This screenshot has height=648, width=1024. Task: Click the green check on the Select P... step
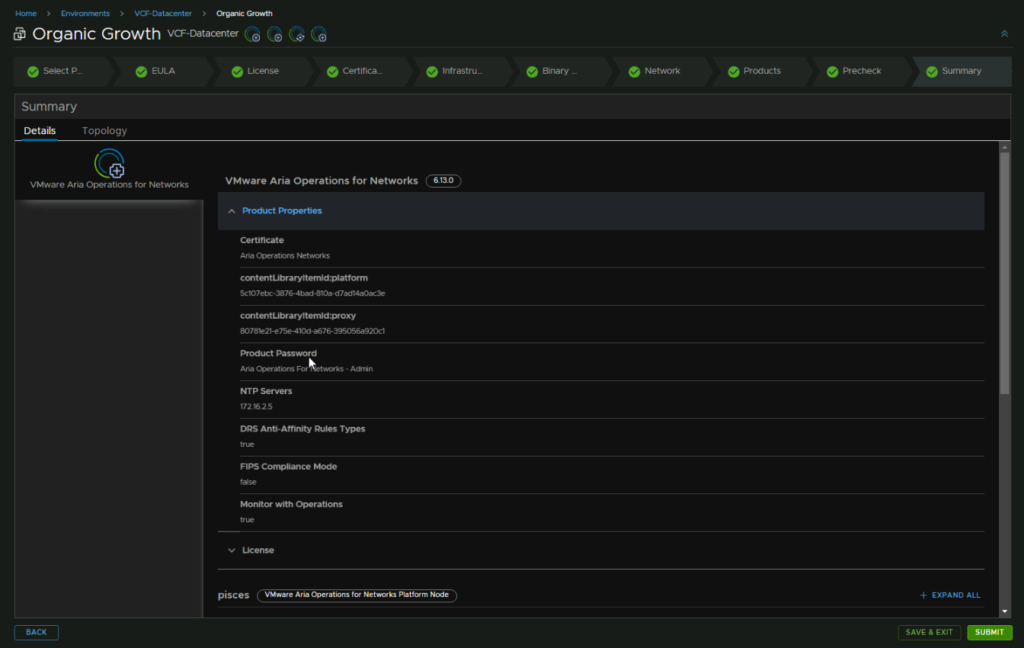click(33, 71)
